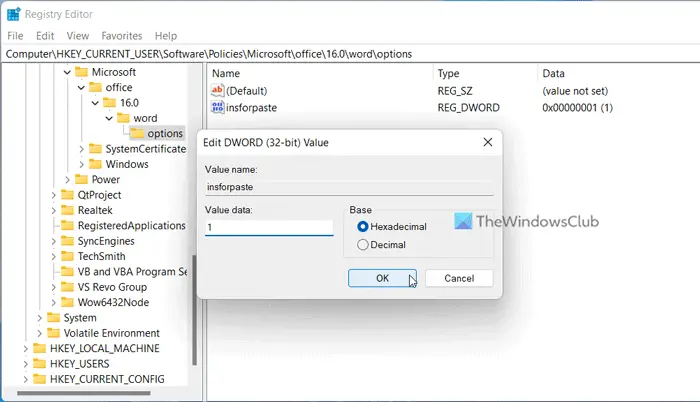Expand the HKEY_USERS tree node
The width and height of the screenshot is (700, 402).
tap(25, 364)
